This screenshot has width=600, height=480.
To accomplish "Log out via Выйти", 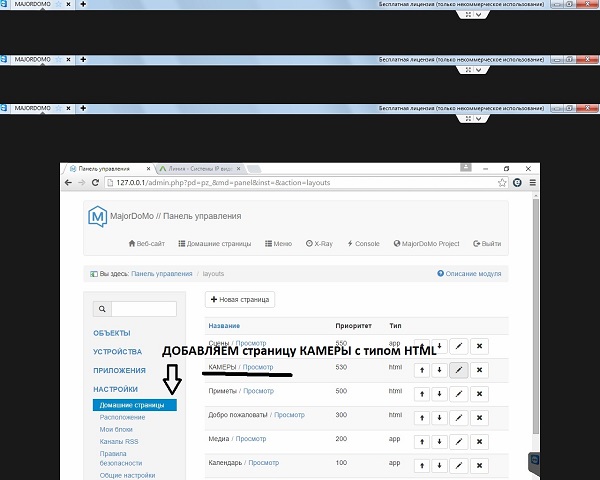I will coord(487,243).
